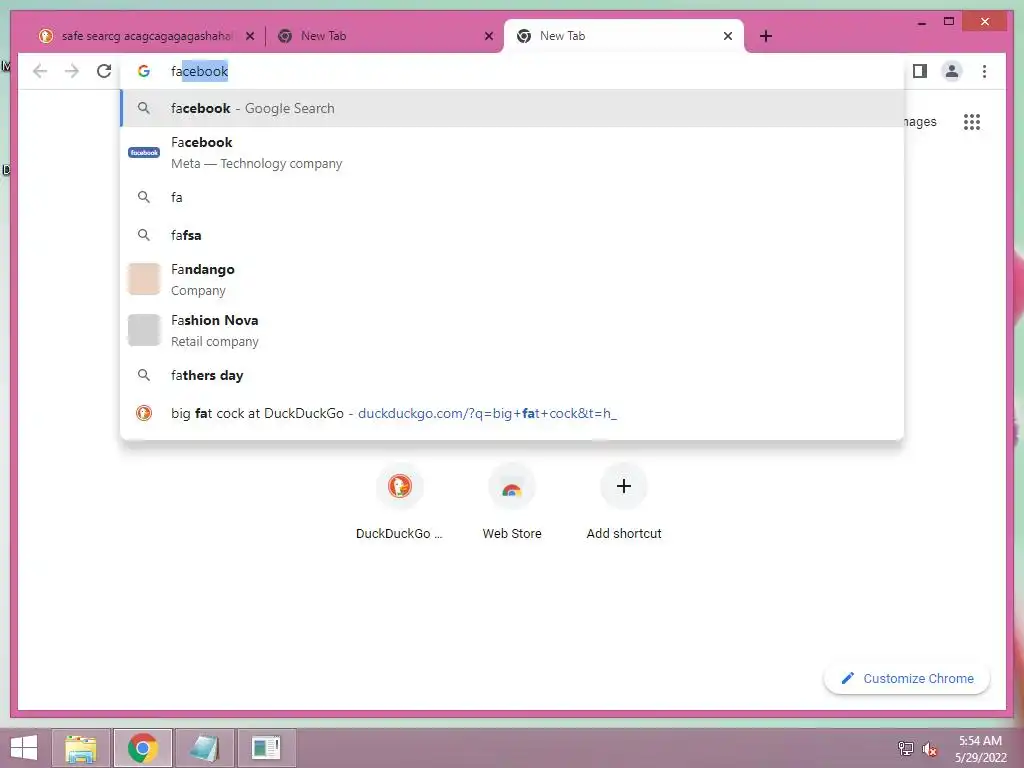The width and height of the screenshot is (1024, 768).
Task: Click the DuckDuckGo icon in history suggestion
Action: click(x=144, y=413)
